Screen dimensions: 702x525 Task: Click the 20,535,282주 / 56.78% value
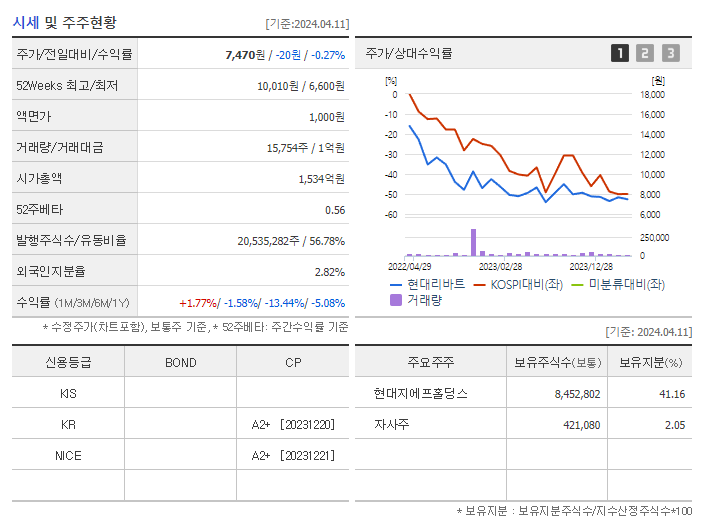(x=291, y=241)
